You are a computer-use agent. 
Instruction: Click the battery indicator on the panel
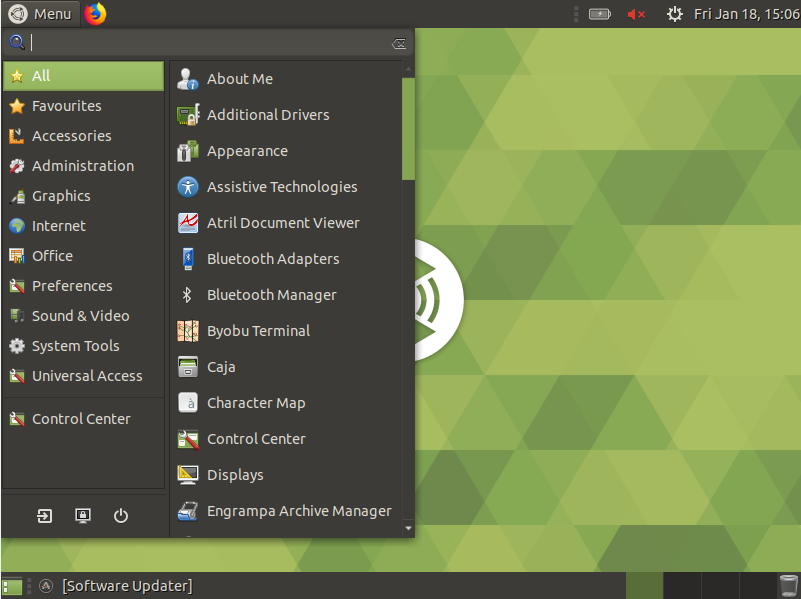click(x=600, y=13)
